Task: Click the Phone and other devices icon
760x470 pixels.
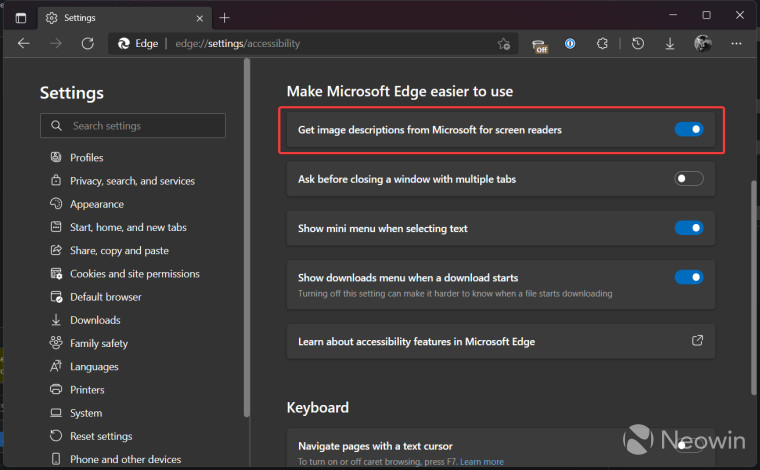Action: [x=56, y=459]
